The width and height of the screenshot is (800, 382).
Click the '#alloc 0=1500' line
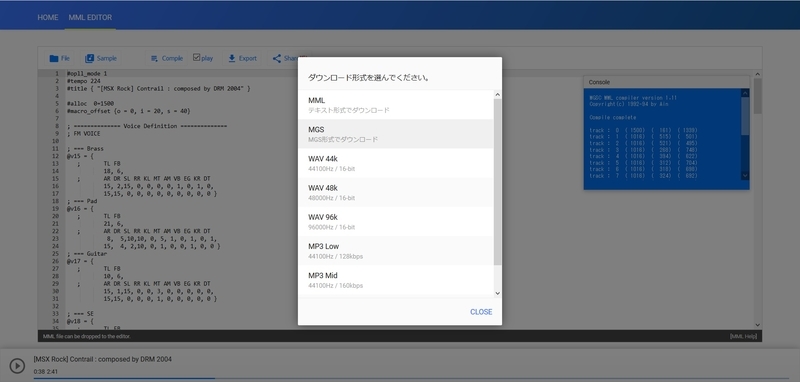point(90,104)
